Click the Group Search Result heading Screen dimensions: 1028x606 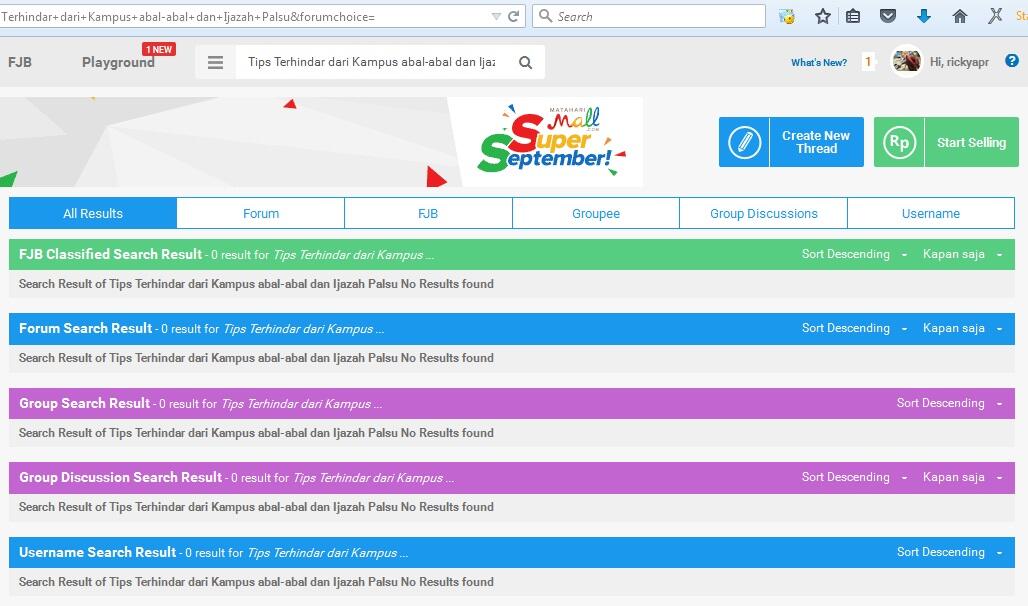click(x=85, y=403)
